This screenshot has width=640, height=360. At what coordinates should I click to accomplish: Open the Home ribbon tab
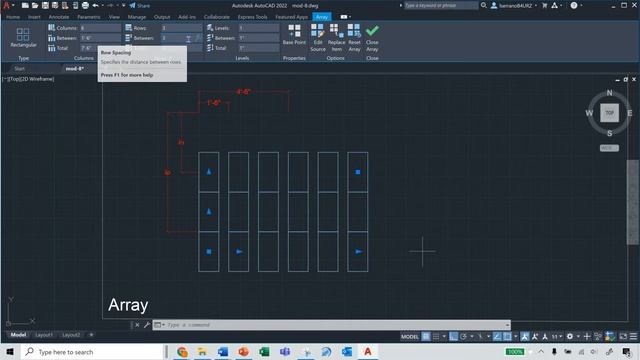point(13,17)
